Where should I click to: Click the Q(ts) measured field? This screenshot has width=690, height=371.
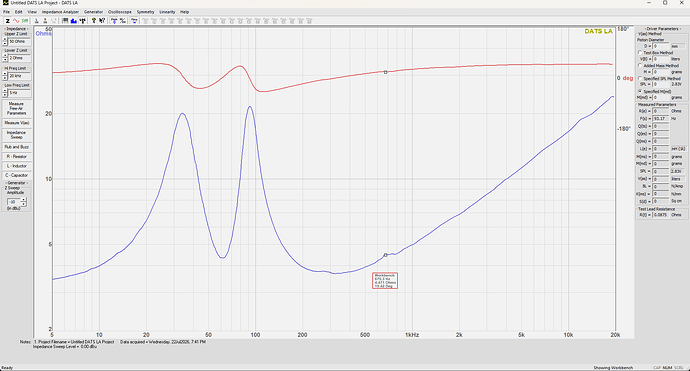[x=661, y=126]
